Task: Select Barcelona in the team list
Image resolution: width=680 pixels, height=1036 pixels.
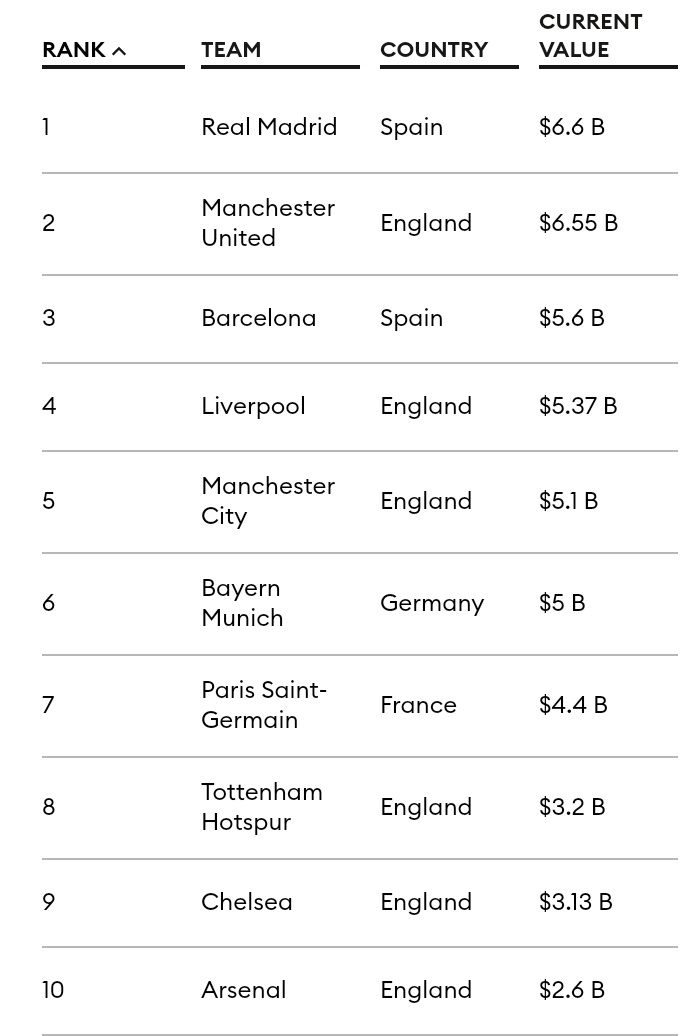Action: (x=258, y=318)
